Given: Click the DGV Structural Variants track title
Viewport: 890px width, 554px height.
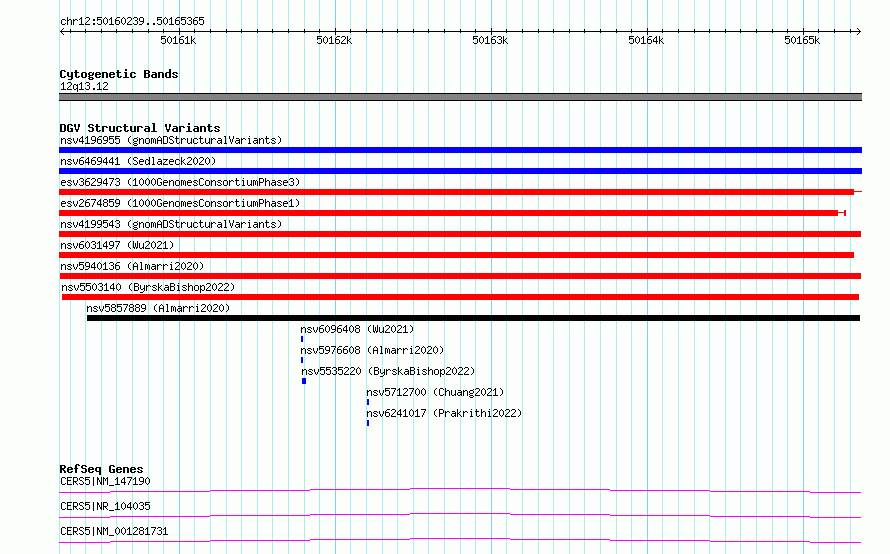Looking at the screenshot, I should point(140,128).
